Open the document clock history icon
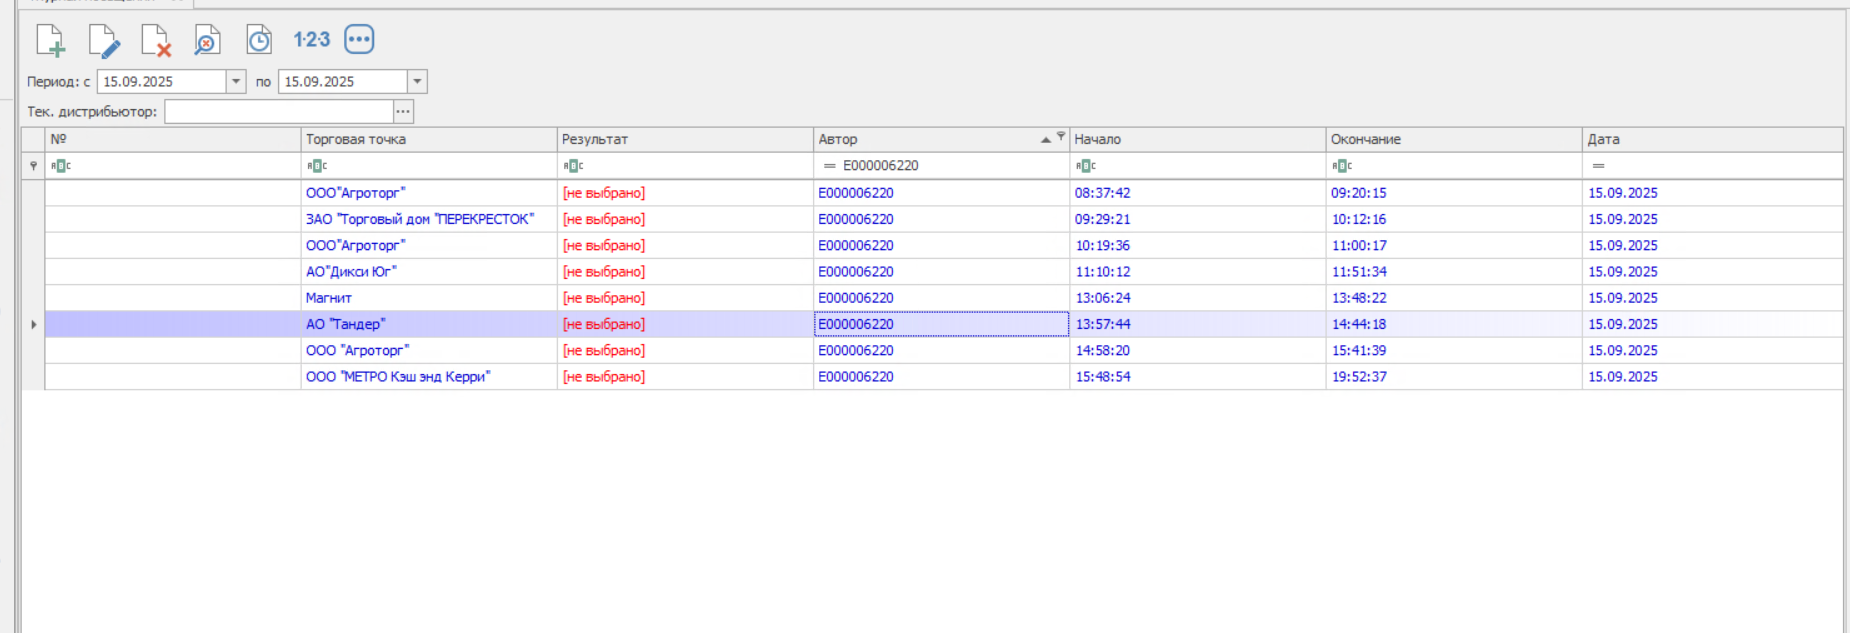The width and height of the screenshot is (1850, 633). (x=259, y=40)
